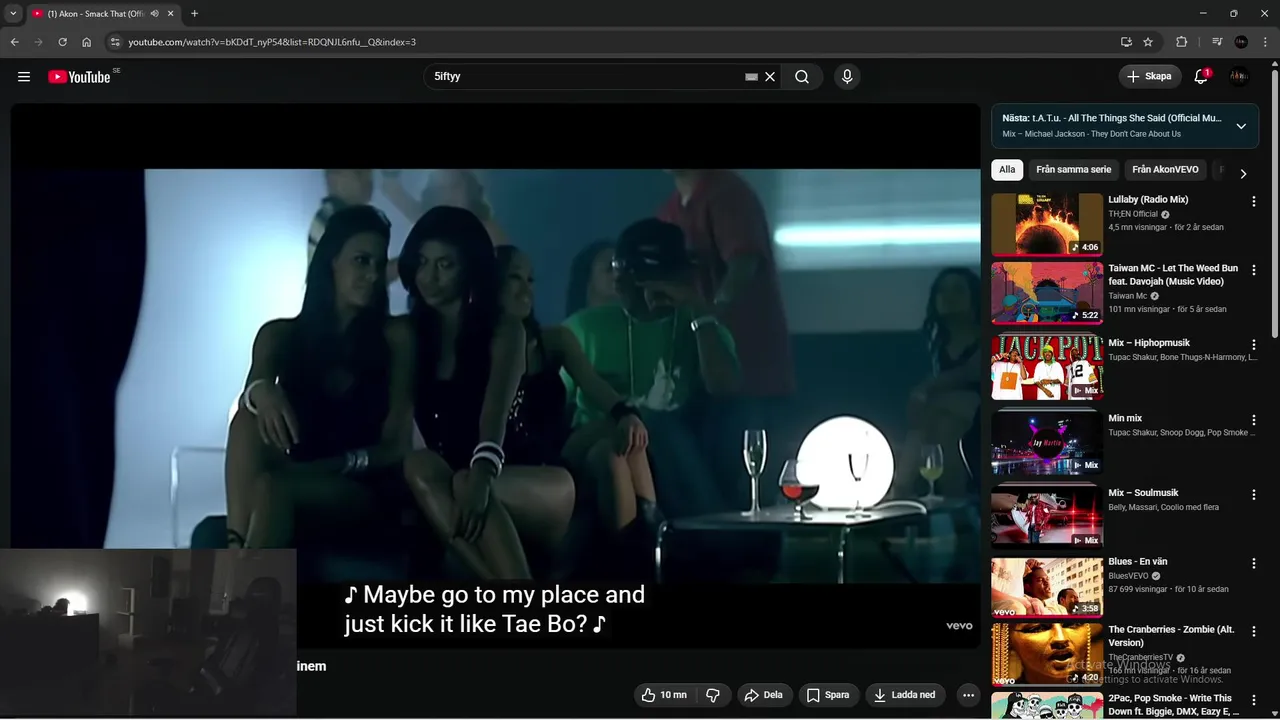Image resolution: width=1280 pixels, height=720 pixels.
Task: Close the Akon - Smack That tab
Action: click(170, 14)
